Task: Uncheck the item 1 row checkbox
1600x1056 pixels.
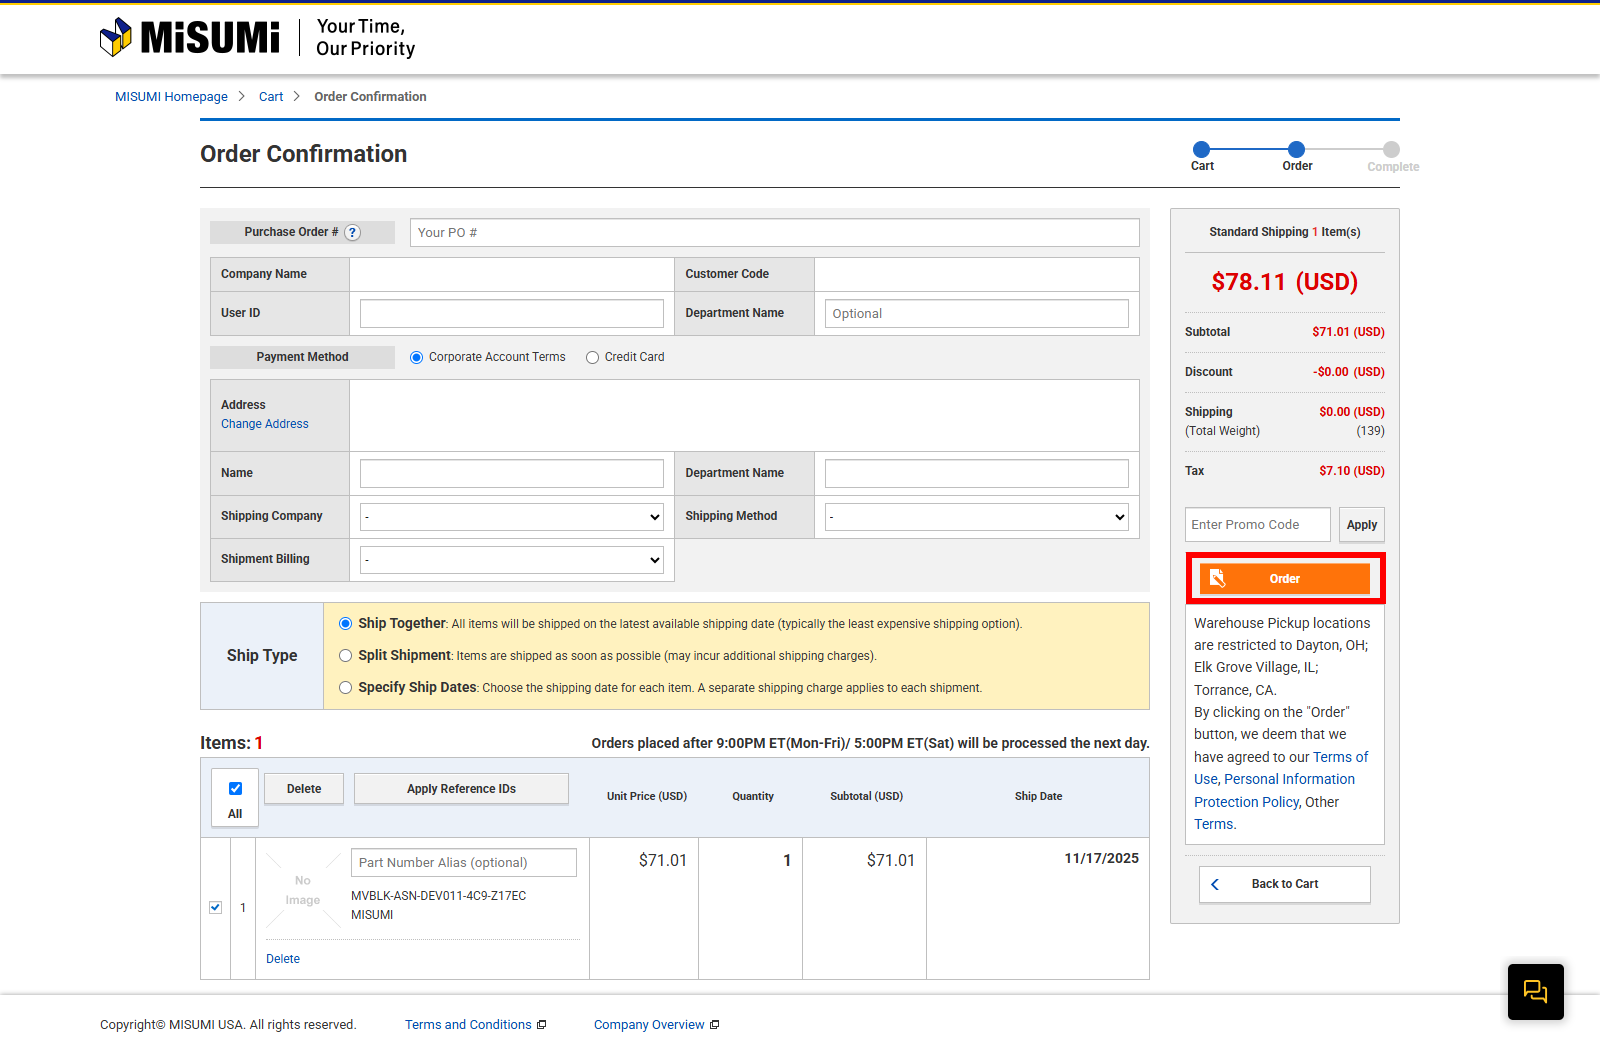Action: [215, 908]
